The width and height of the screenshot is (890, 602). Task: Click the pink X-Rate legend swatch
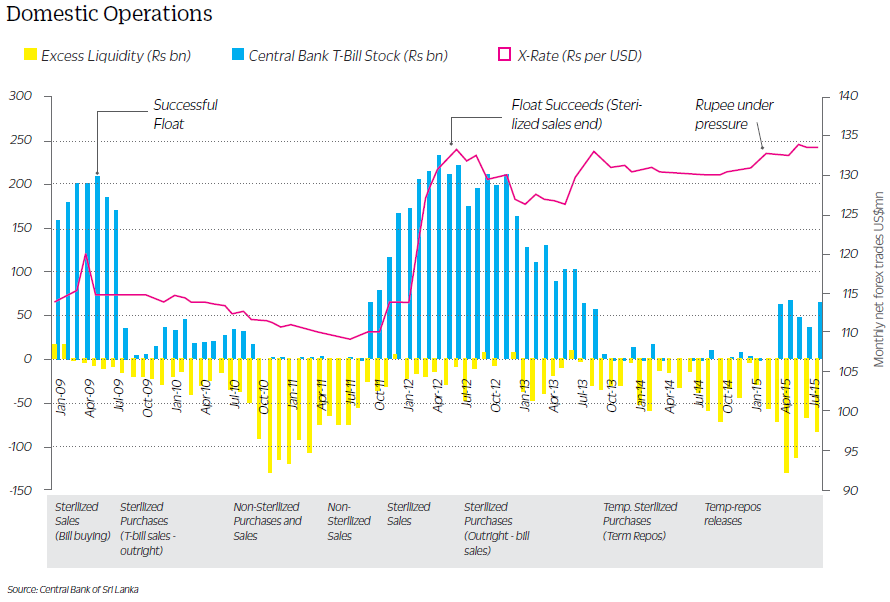(x=504, y=54)
